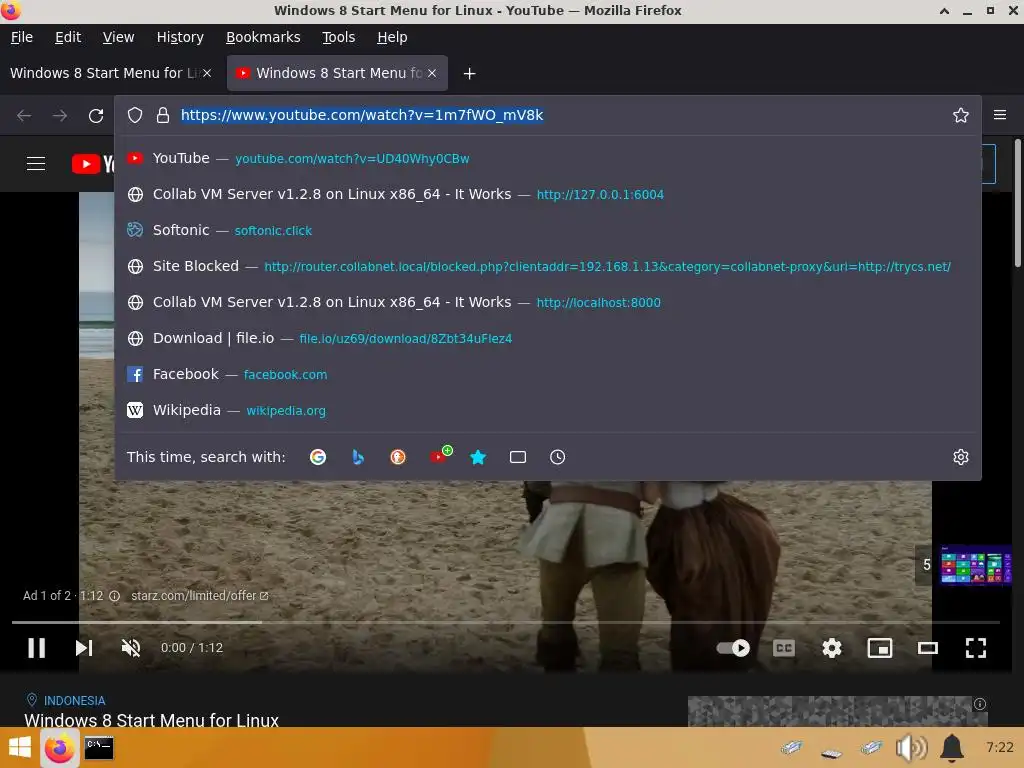This screenshot has height=768, width=1024.
Task: Click the INDONESIA location link
Action: (x=74, y=701)
